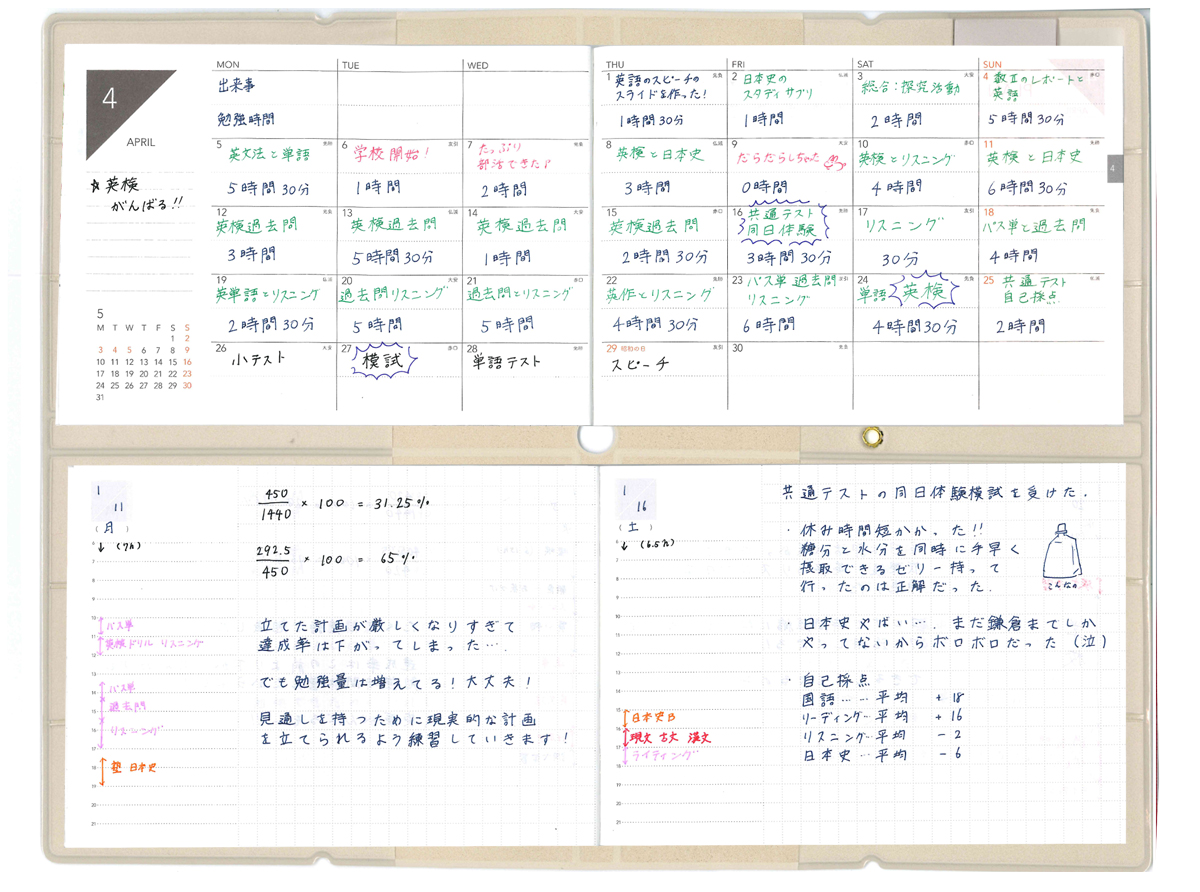Click the リーディング 平均 +16 score line
1200x892 pixels.
(x=884, y=718)
